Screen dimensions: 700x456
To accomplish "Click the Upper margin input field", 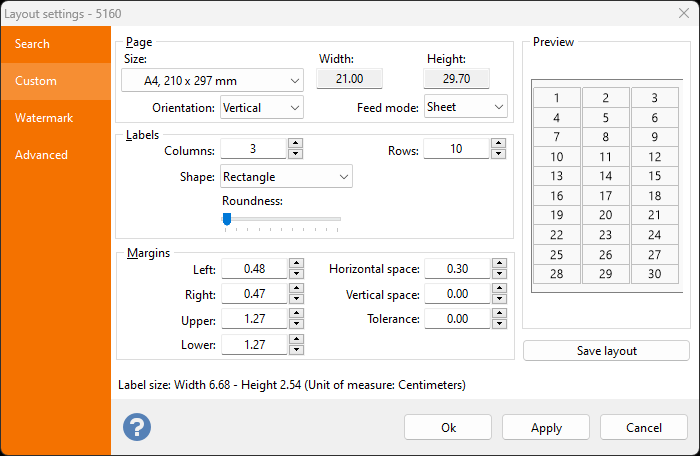I will tap(253, 320).
